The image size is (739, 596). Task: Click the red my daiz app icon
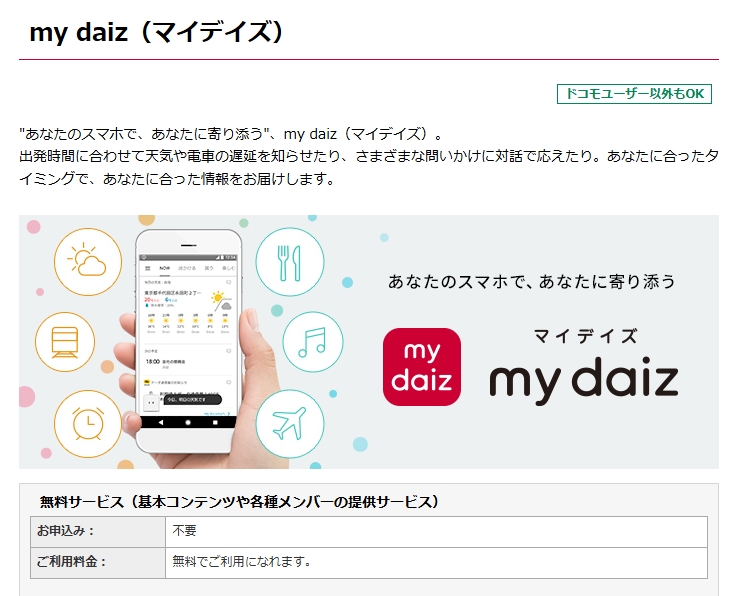[x=422, y=367]
